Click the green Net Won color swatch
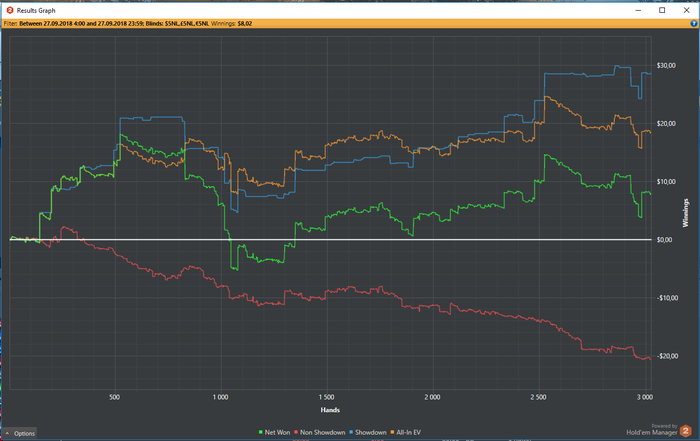This screenshot has width=700, height=441. [261, 432]
